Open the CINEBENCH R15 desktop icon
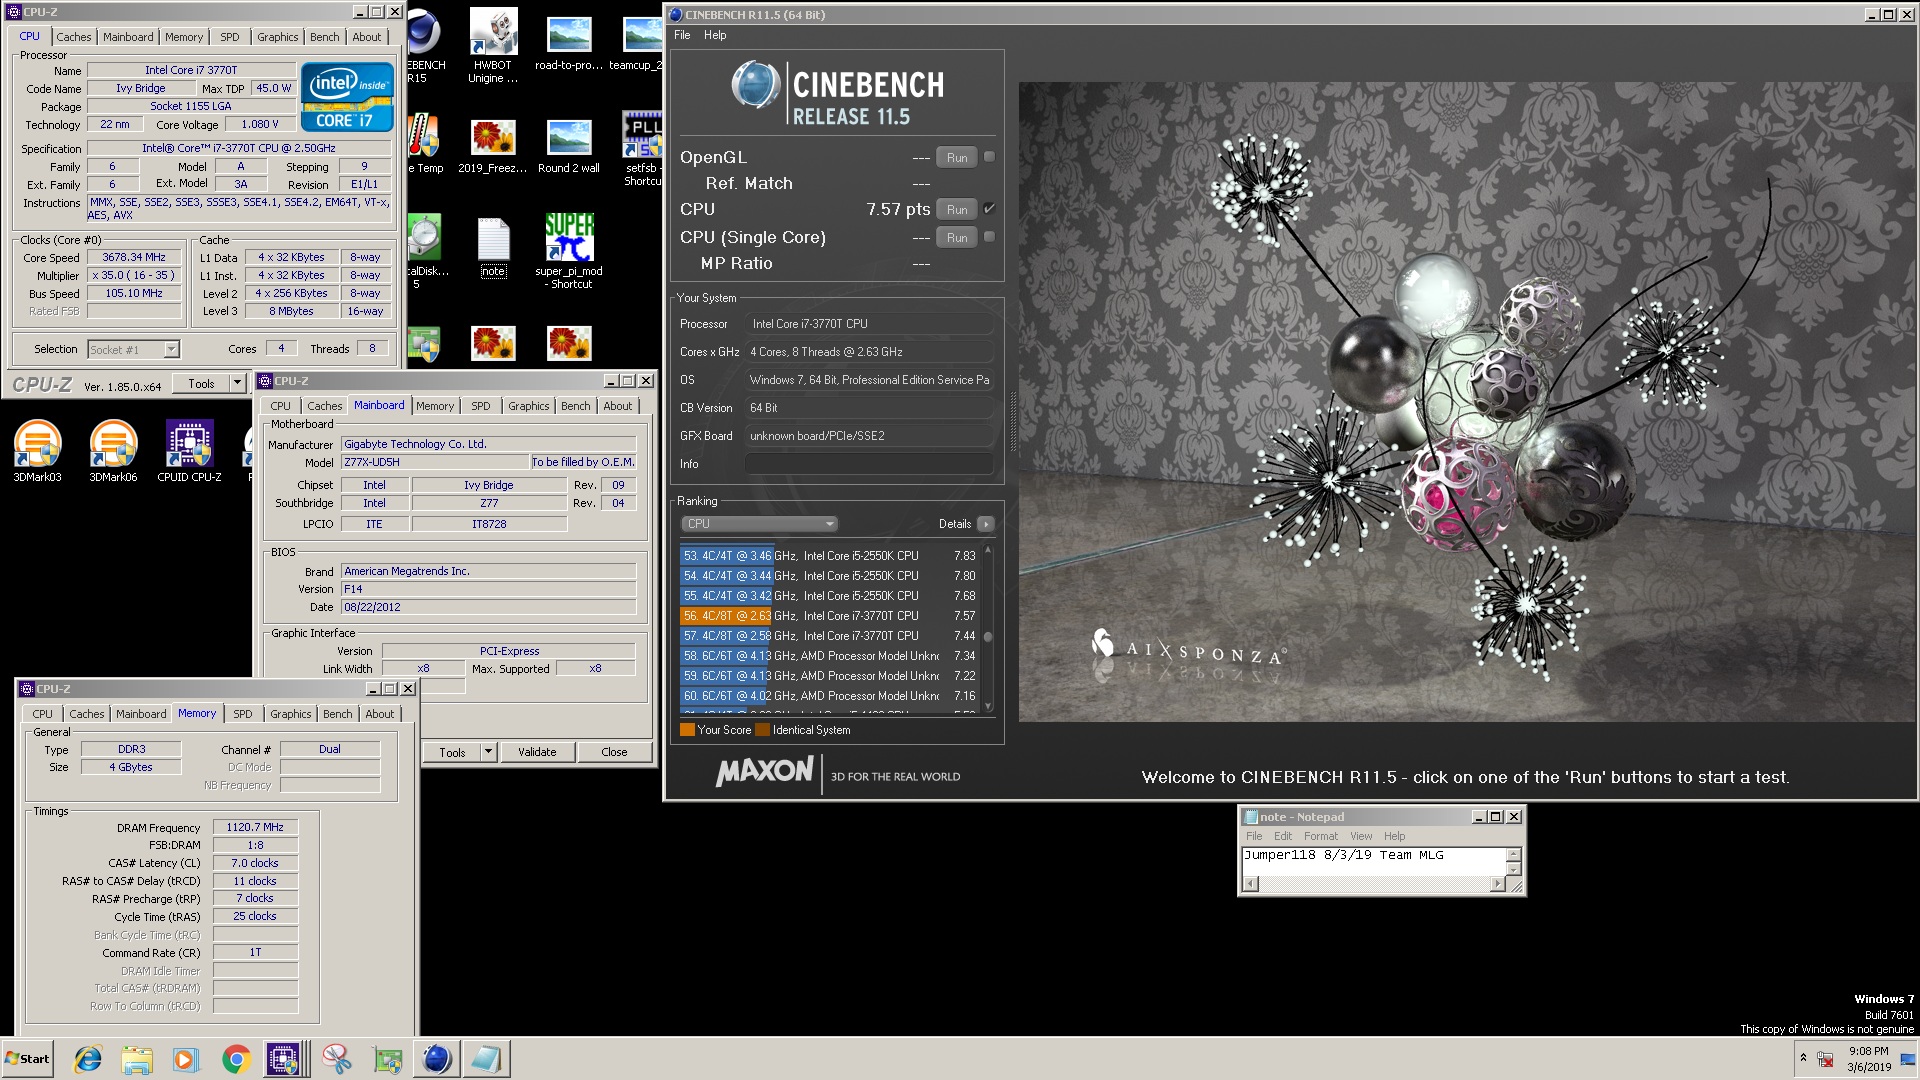This screenshot has height=1080, width=1920. pos(424,45)
